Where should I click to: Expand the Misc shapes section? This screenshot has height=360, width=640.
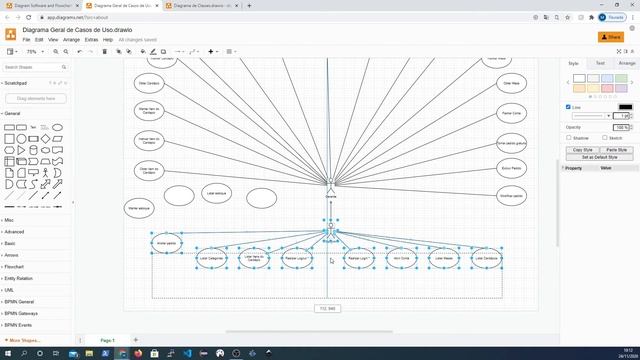click(9, 220)
